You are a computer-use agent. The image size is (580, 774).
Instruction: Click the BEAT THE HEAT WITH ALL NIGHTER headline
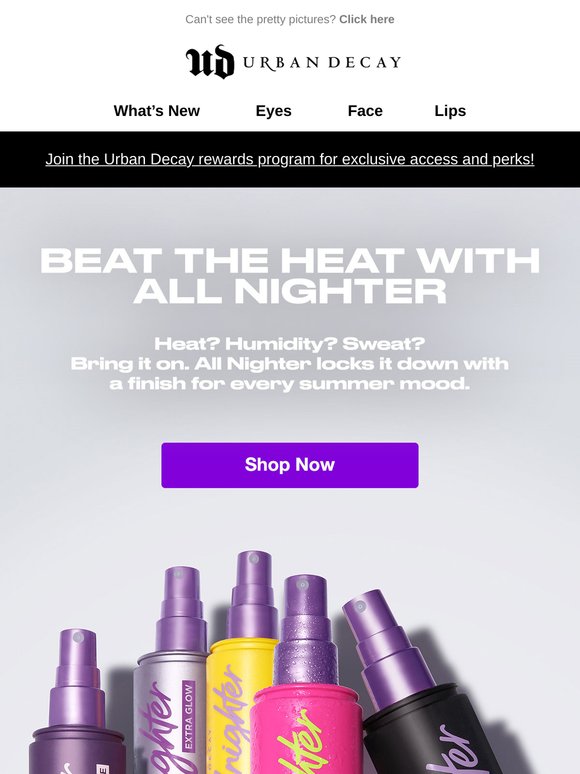(x=290, y=275)
